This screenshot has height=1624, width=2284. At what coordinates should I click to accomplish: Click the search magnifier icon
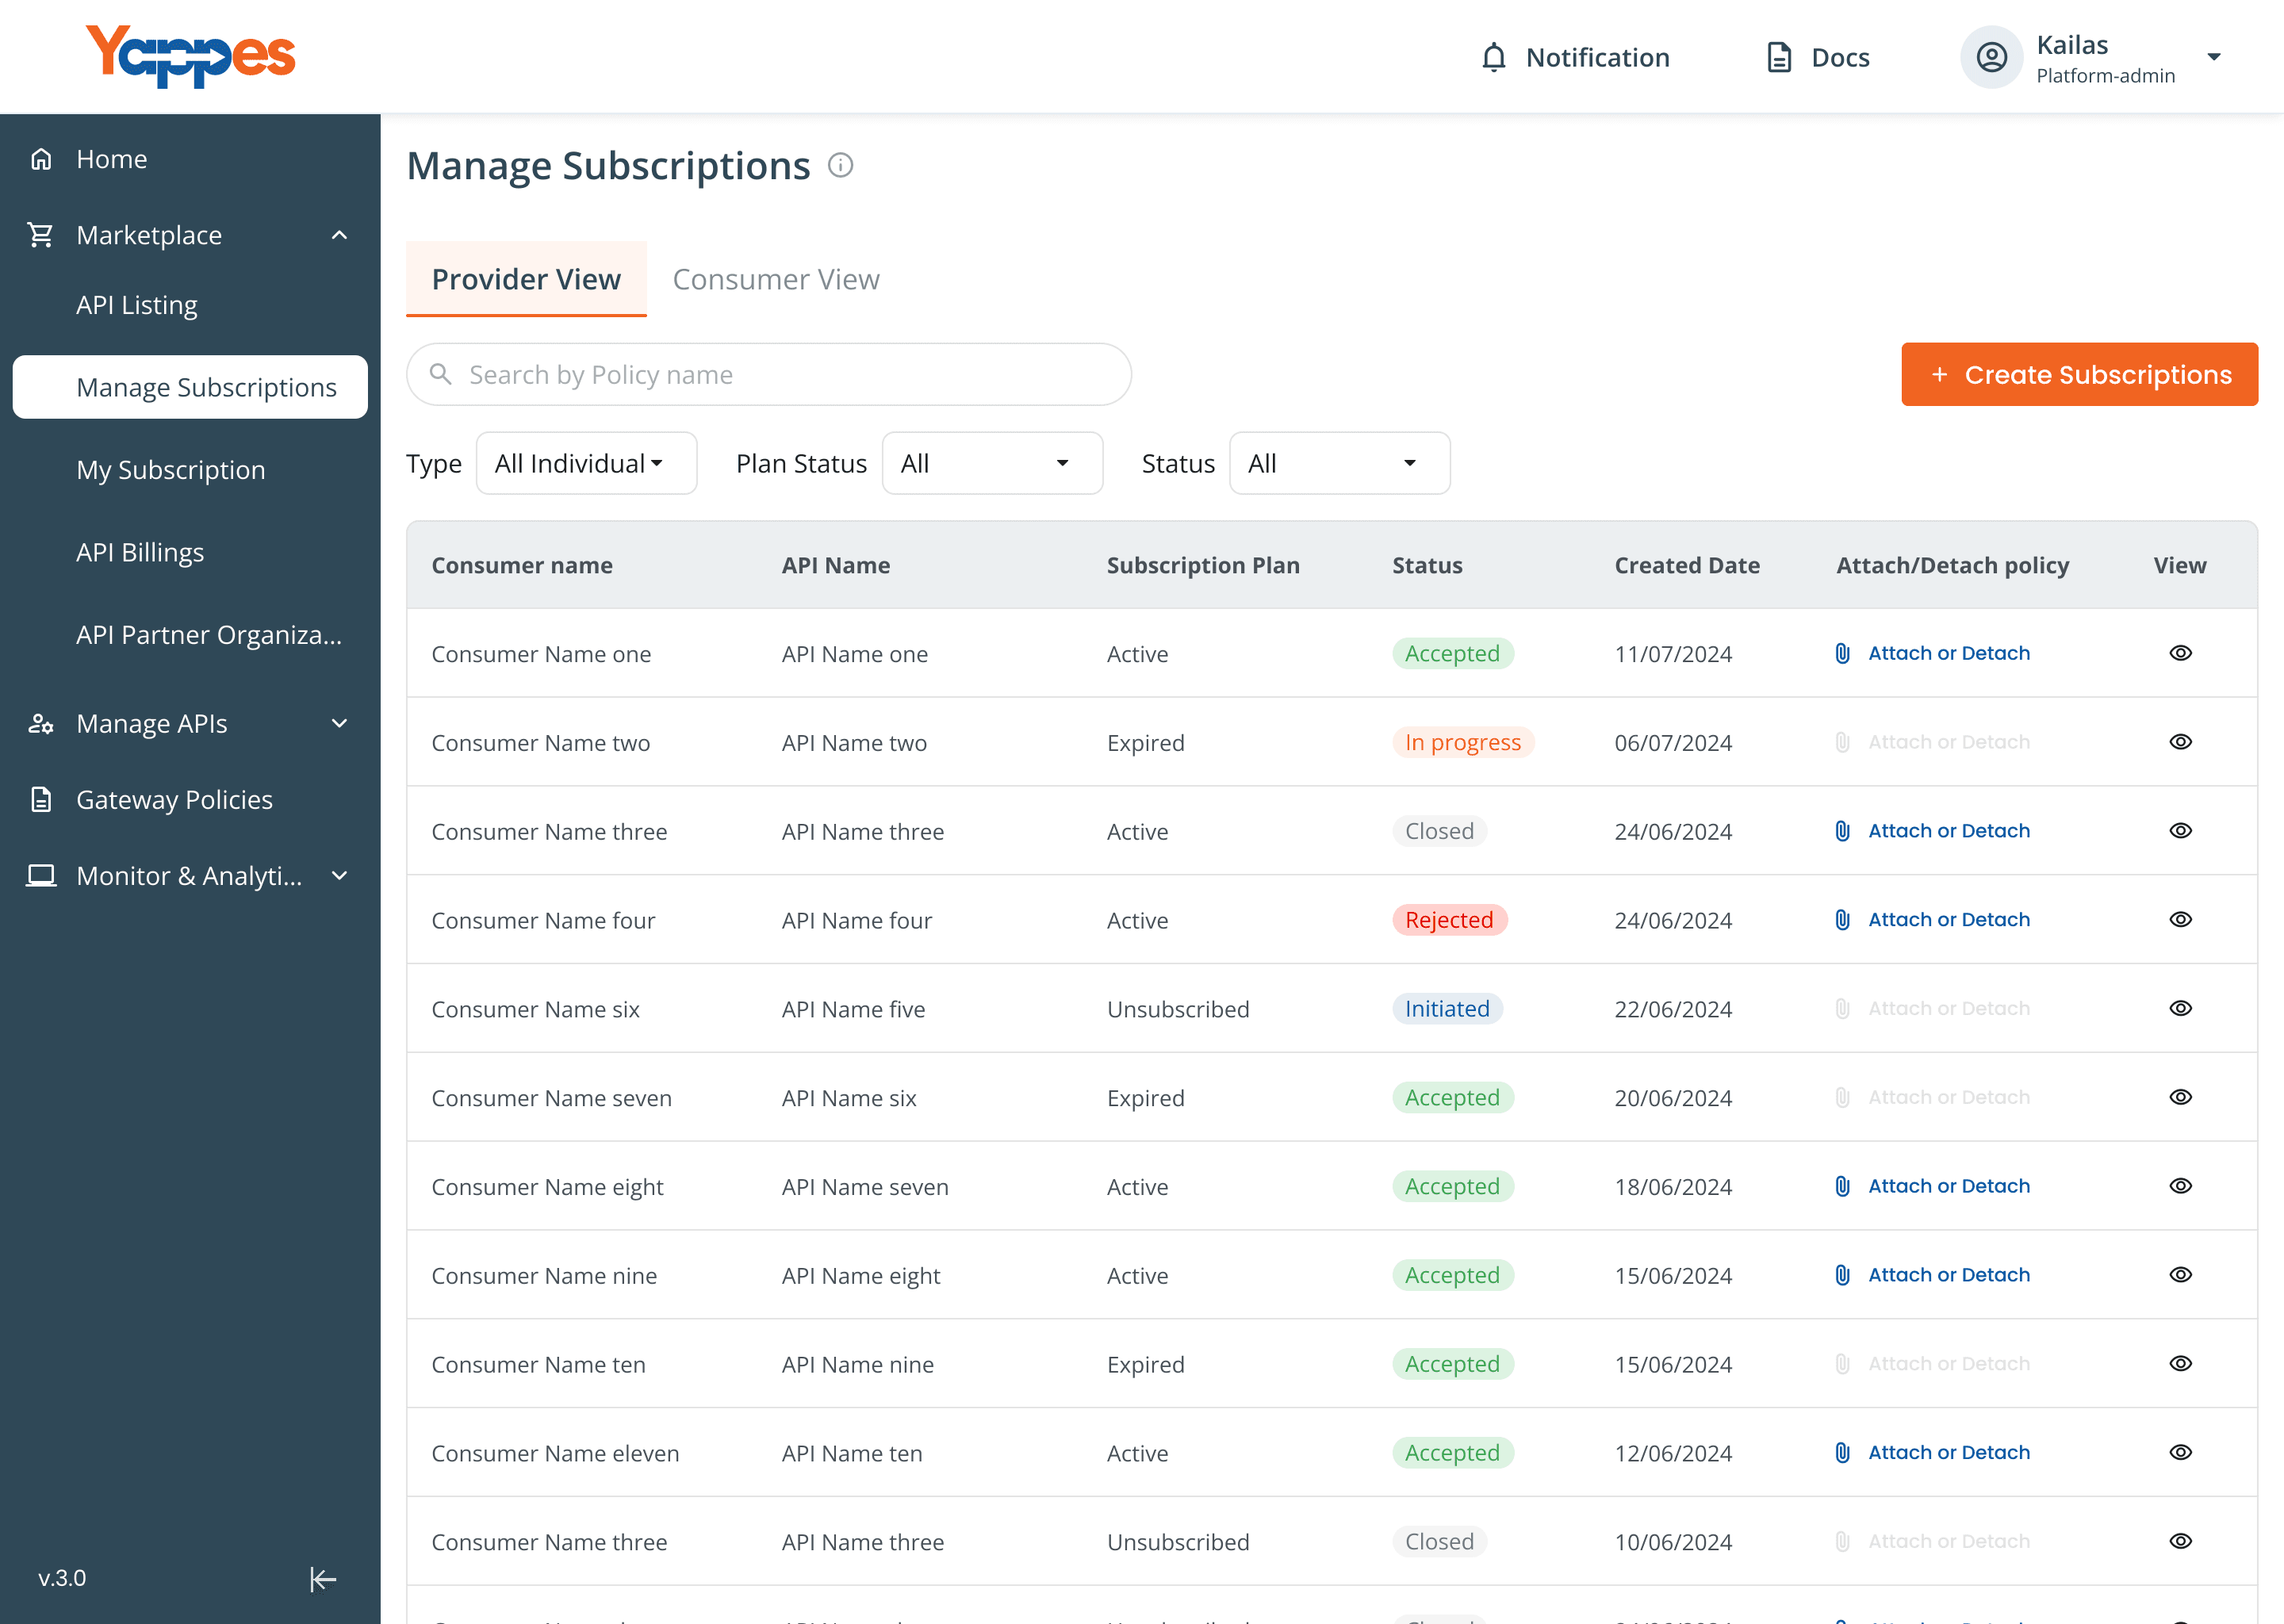(x=440, y=374)
